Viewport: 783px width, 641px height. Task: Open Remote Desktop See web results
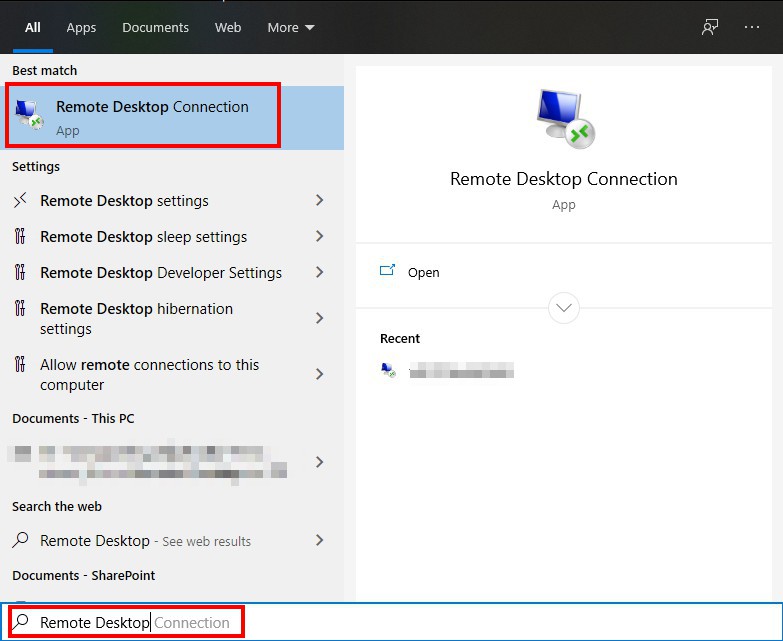tap(172, 541)
